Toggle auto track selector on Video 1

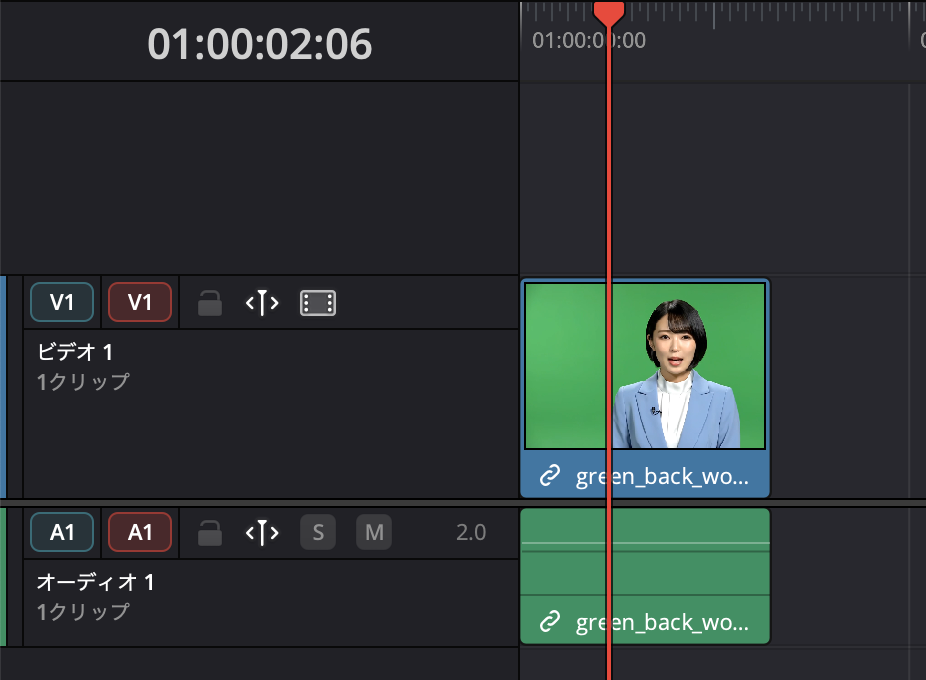262,303
